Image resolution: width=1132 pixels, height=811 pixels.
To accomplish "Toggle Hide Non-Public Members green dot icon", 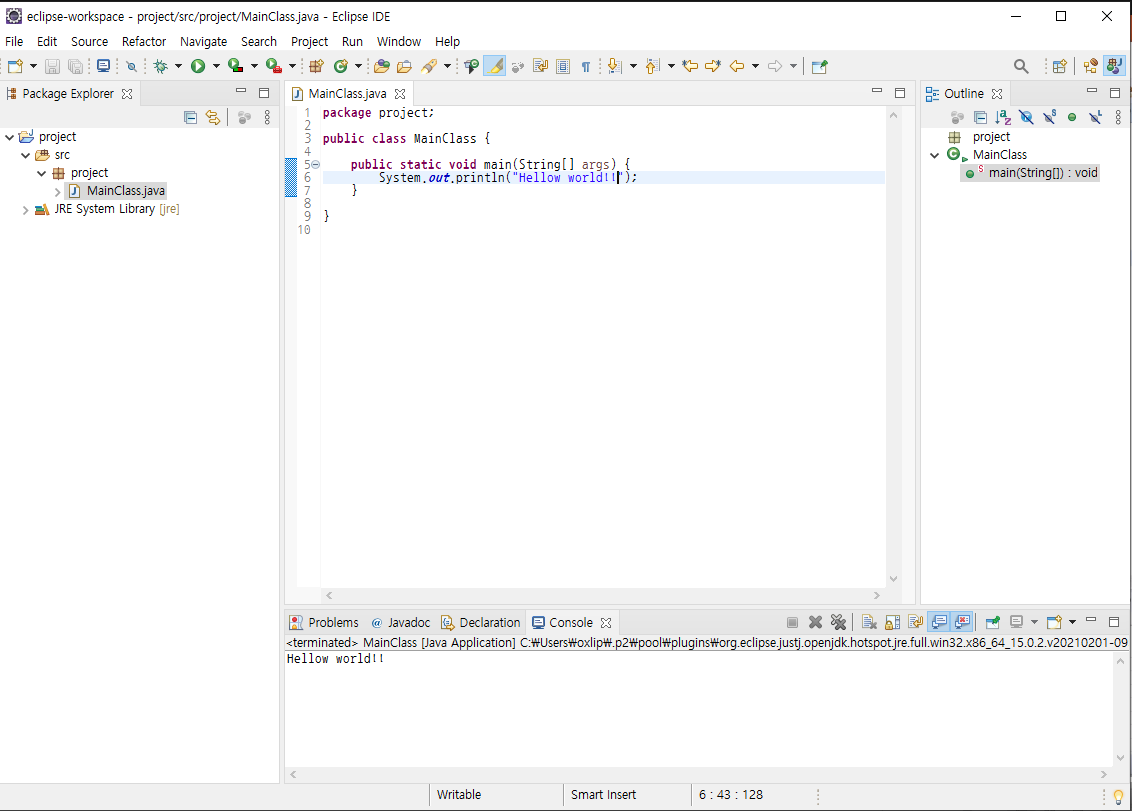I will coord(1072,117).
